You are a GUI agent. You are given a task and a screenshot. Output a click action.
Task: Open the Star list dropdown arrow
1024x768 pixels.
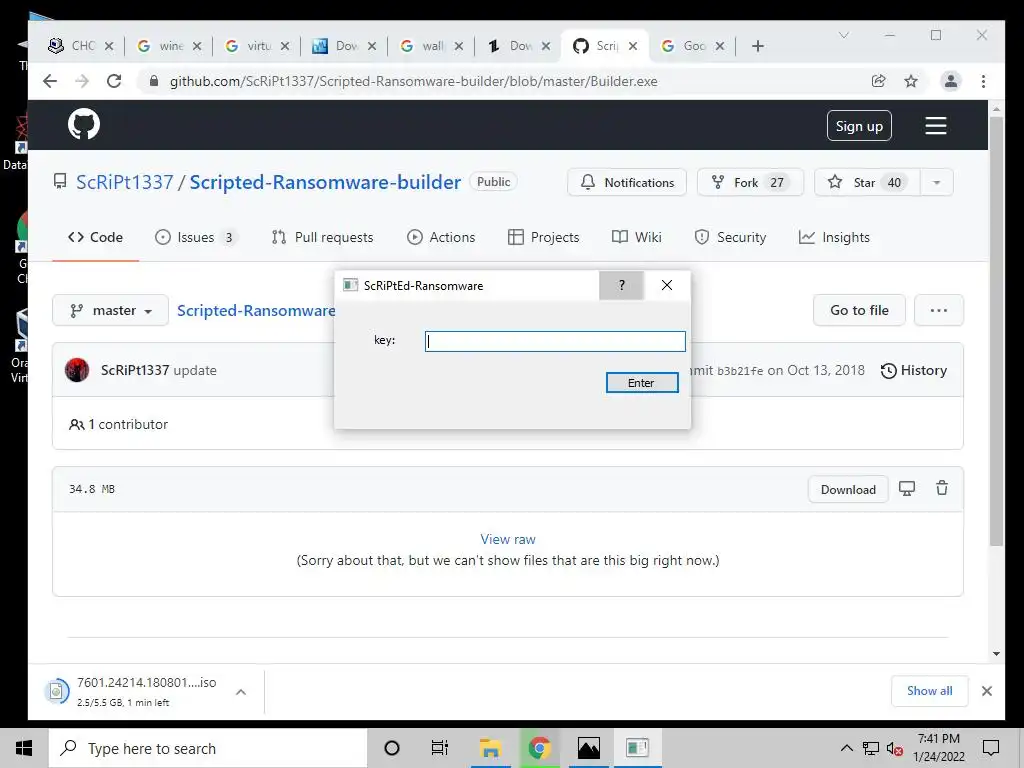point(936,182)
